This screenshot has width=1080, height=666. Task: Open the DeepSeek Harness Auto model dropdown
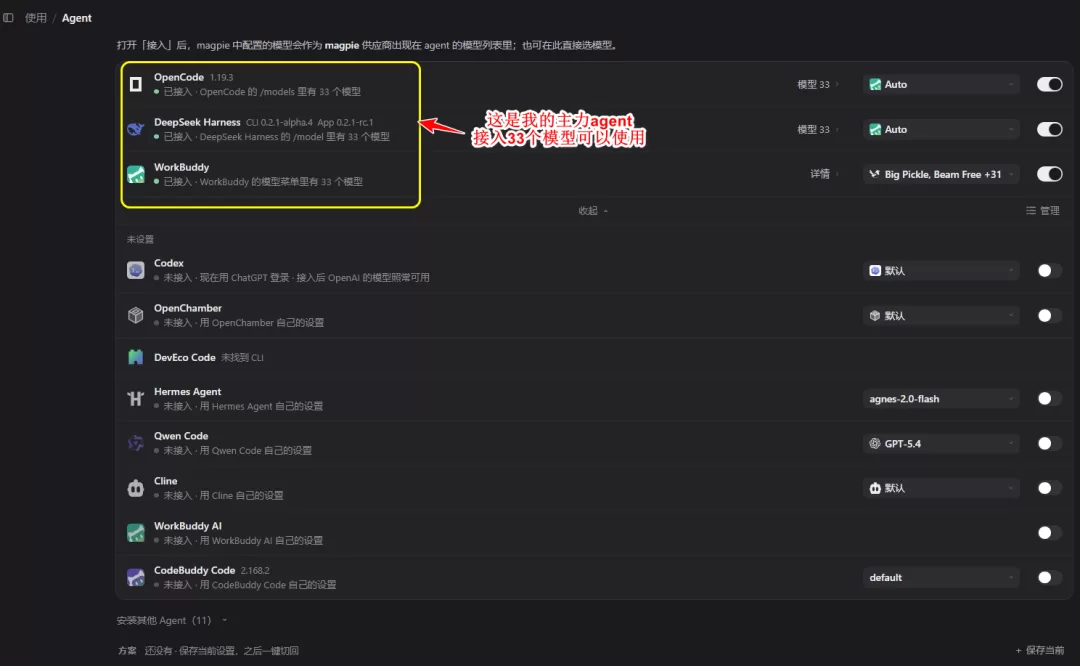[x=941, y=129]
